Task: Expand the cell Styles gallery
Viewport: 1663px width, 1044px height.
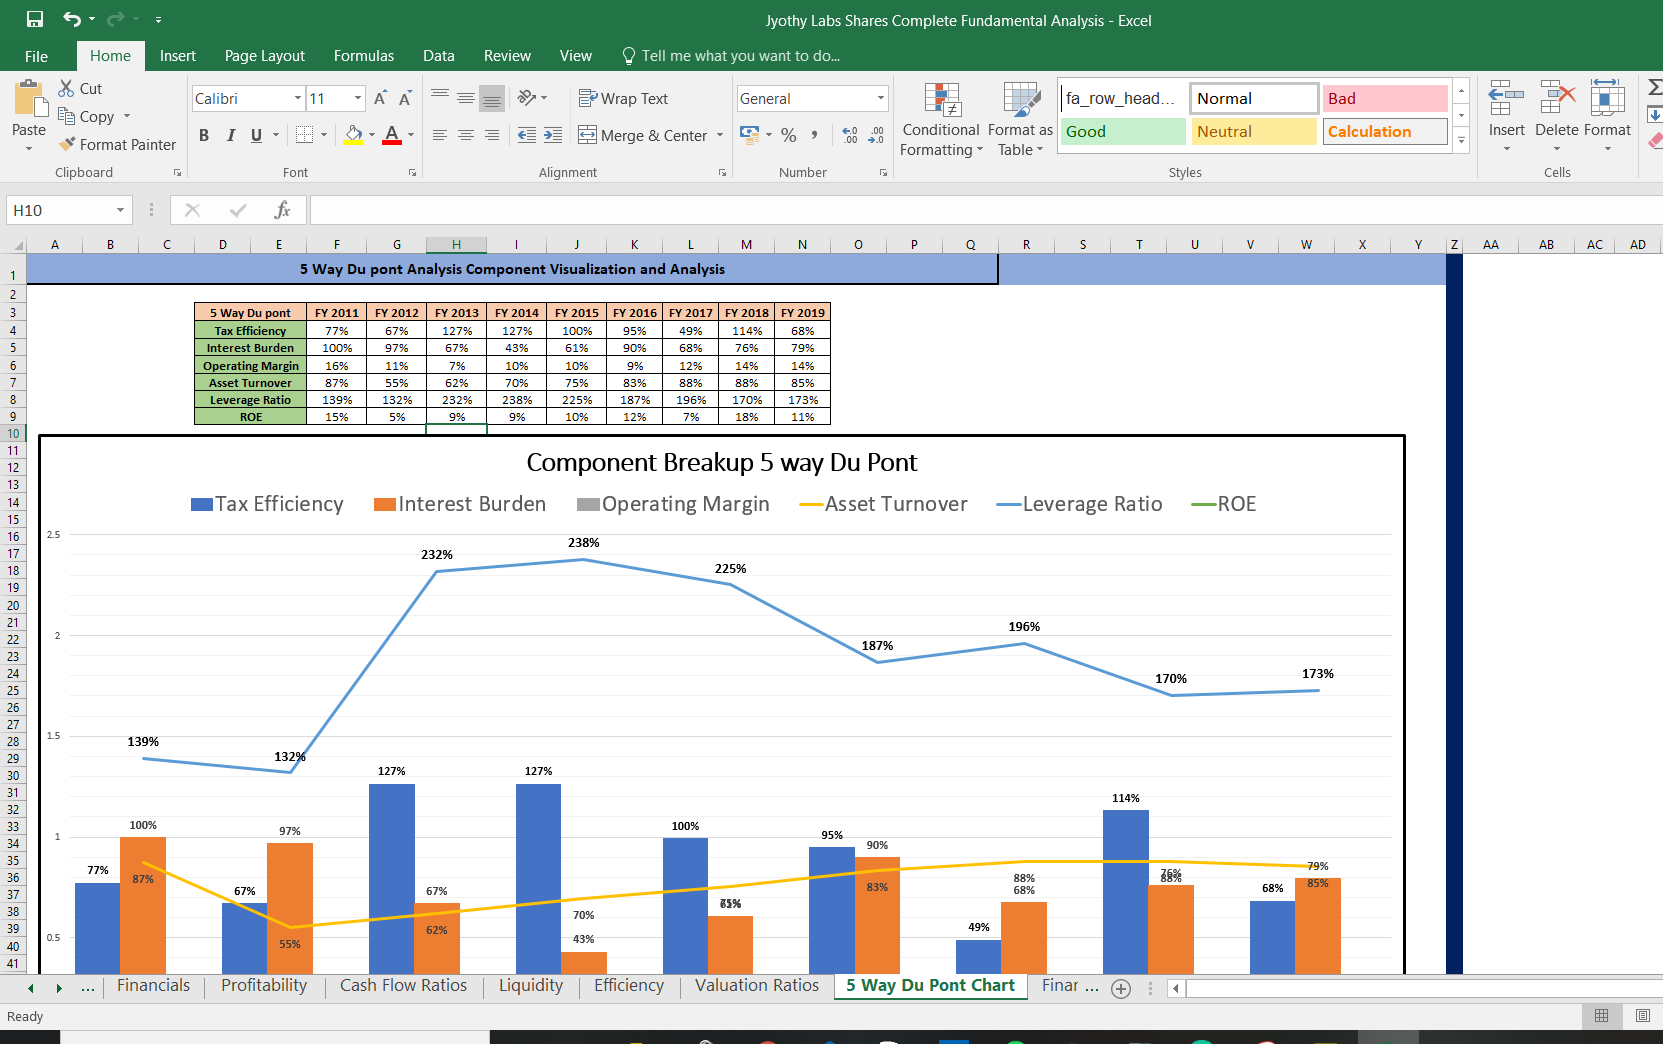Action: point(1461,140)
